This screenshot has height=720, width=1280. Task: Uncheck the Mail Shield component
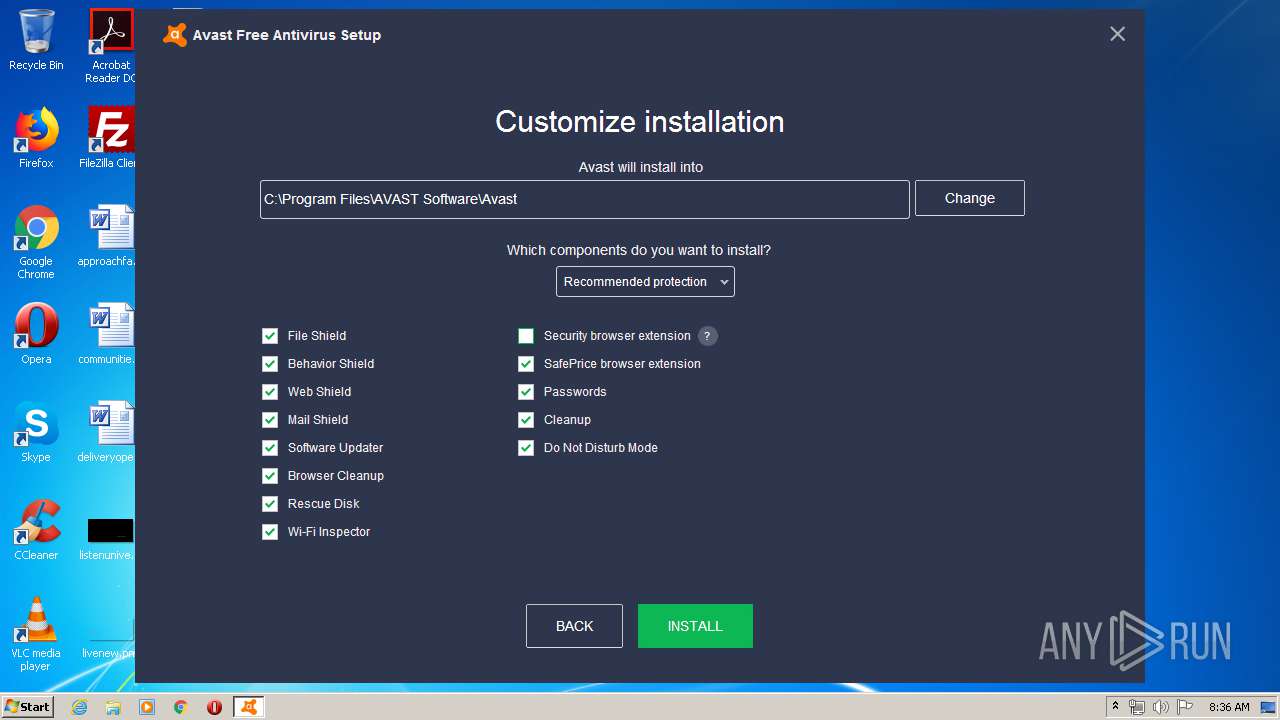[270, 420]
